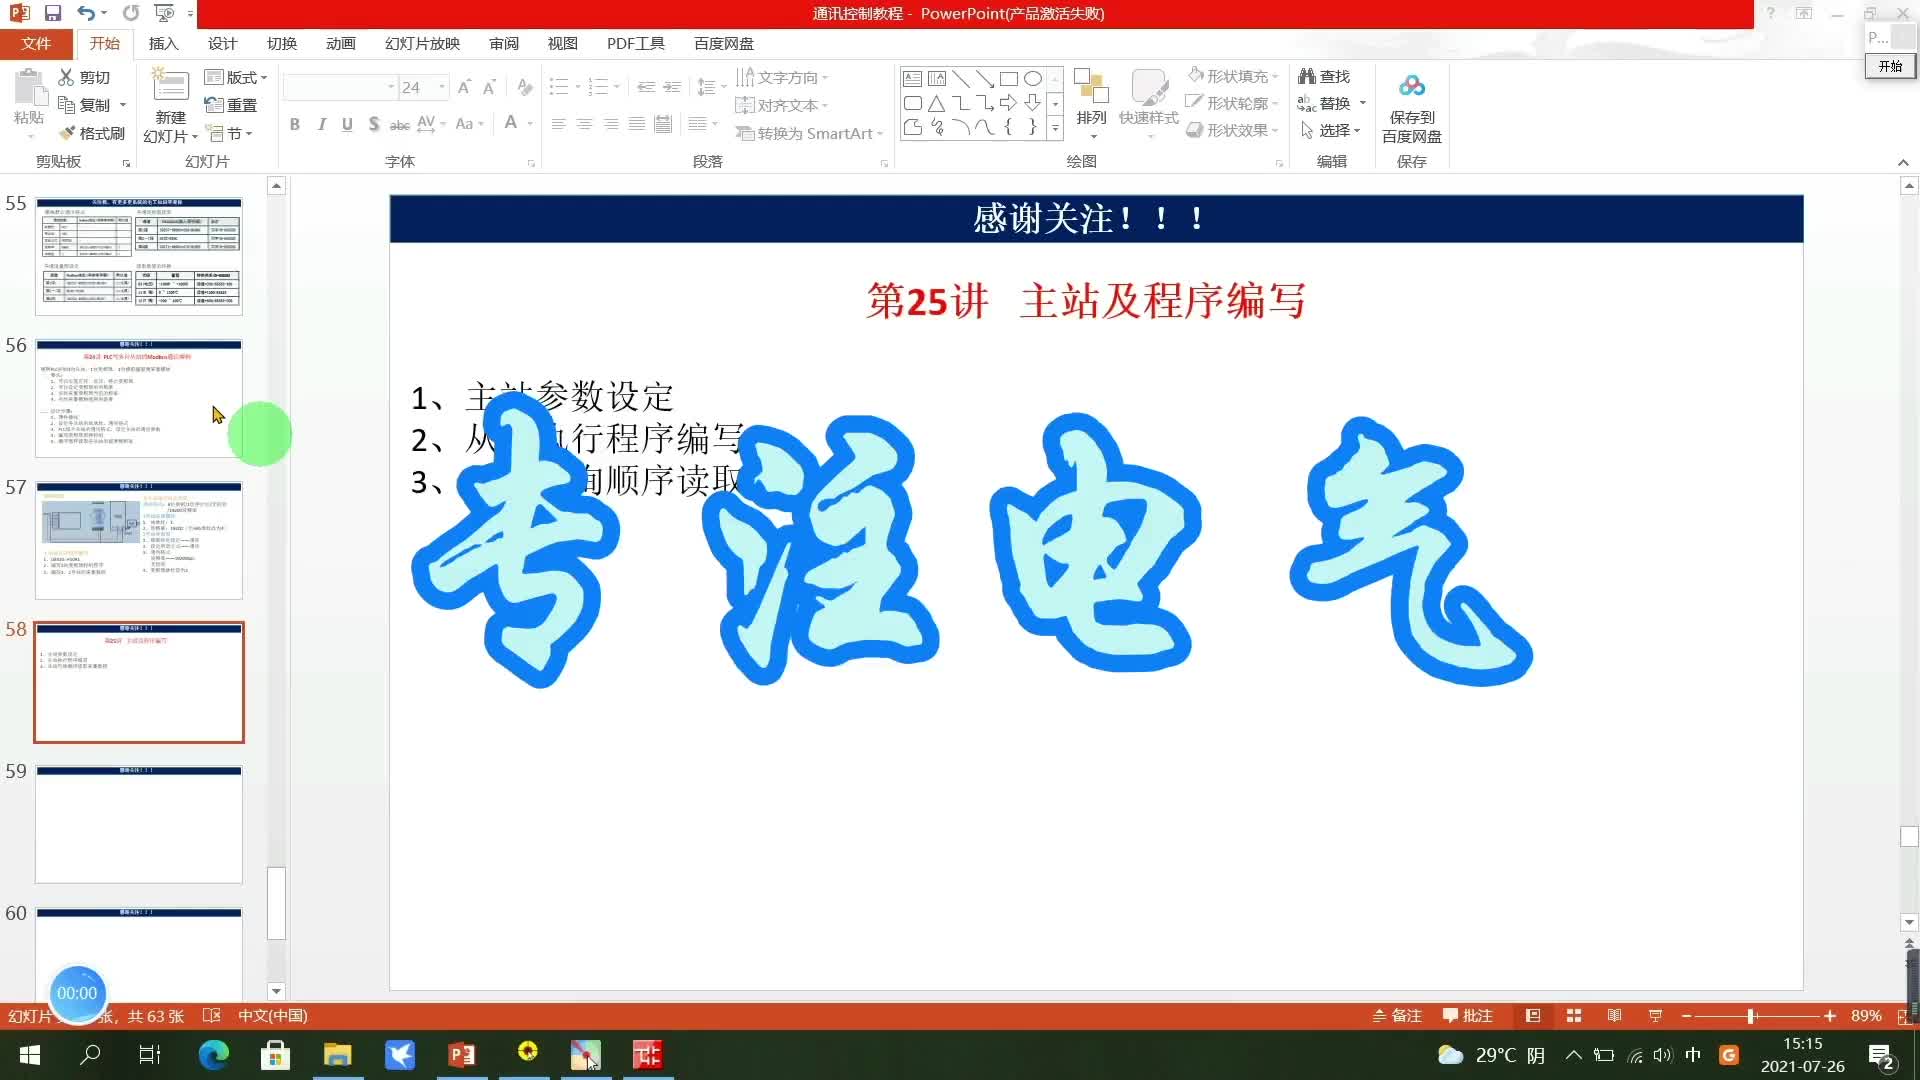Screen dimensions: 1920x1080
Task: Select the oval shape in shapes gallery
Action: [1033, 78]
